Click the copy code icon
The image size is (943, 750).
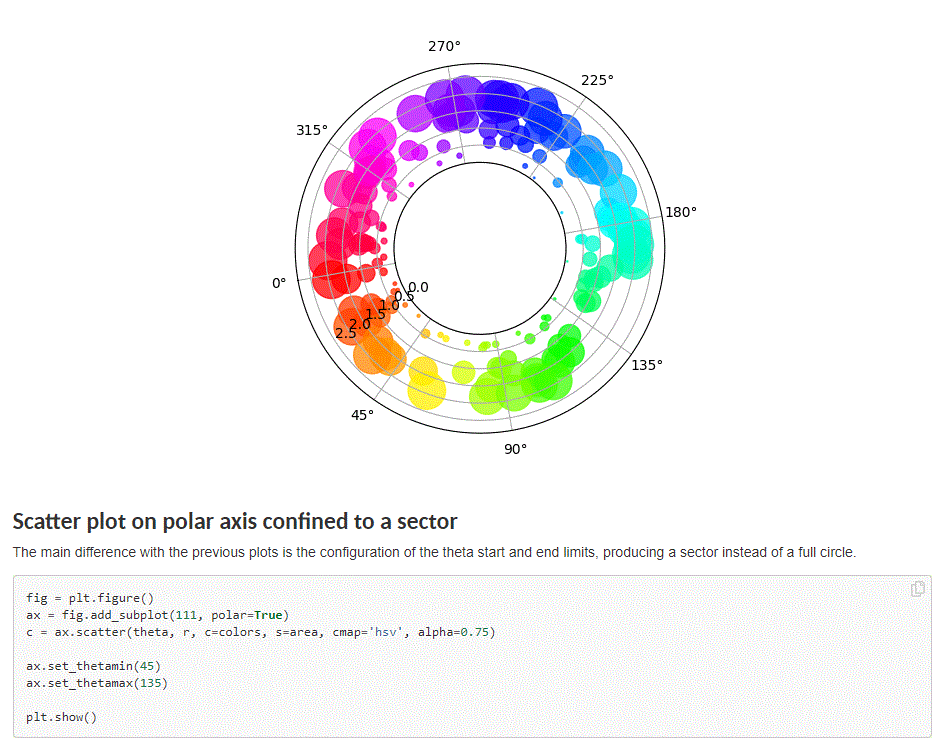[x=917, y=589]
